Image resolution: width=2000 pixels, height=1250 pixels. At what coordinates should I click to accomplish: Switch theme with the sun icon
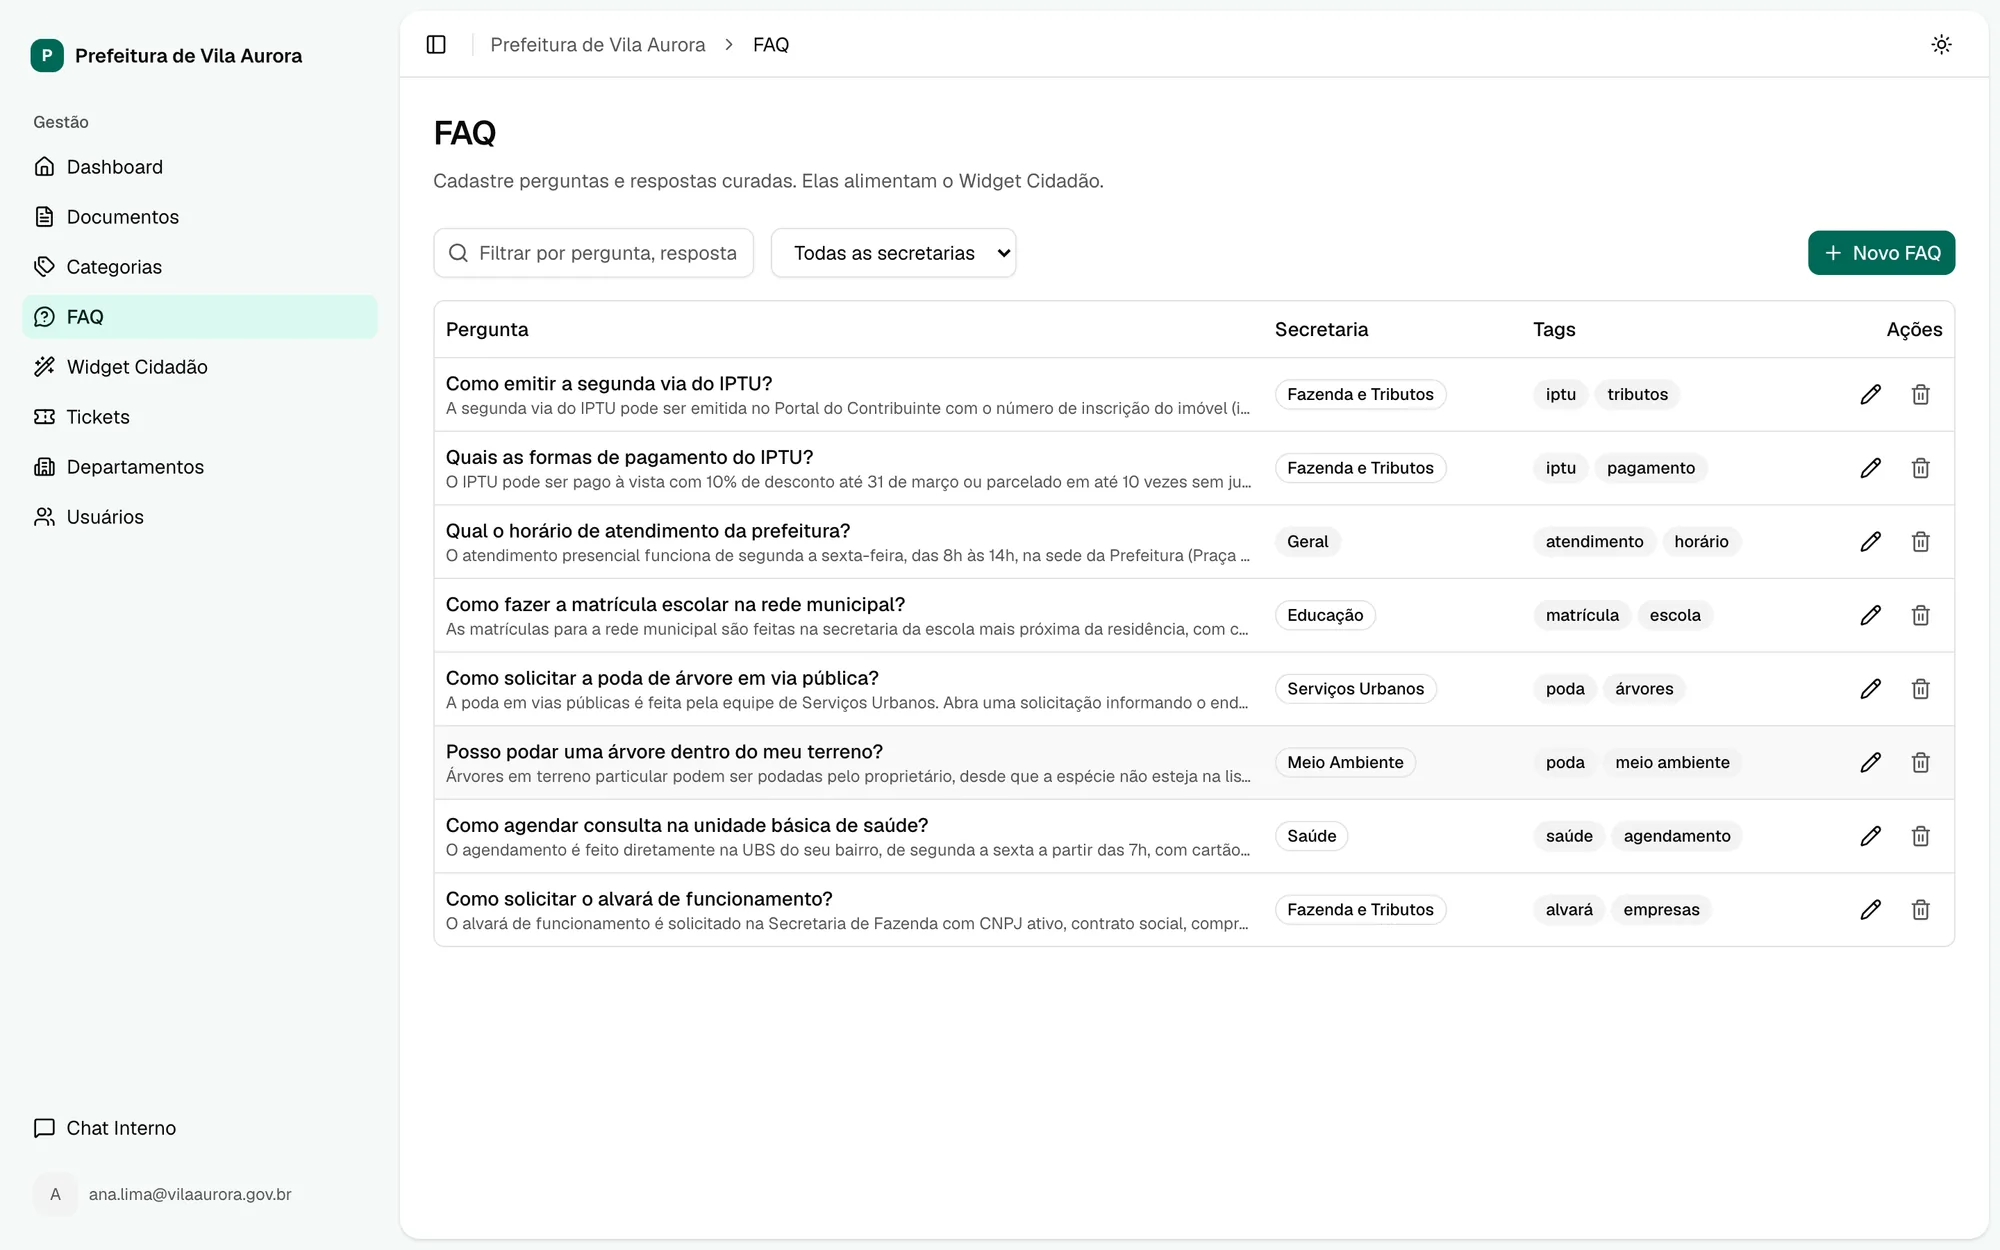(1941, 44)
